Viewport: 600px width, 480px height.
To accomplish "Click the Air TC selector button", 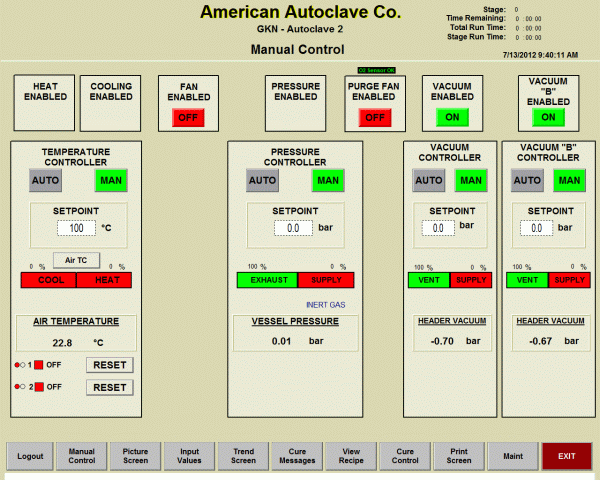I will coord(76,260).
